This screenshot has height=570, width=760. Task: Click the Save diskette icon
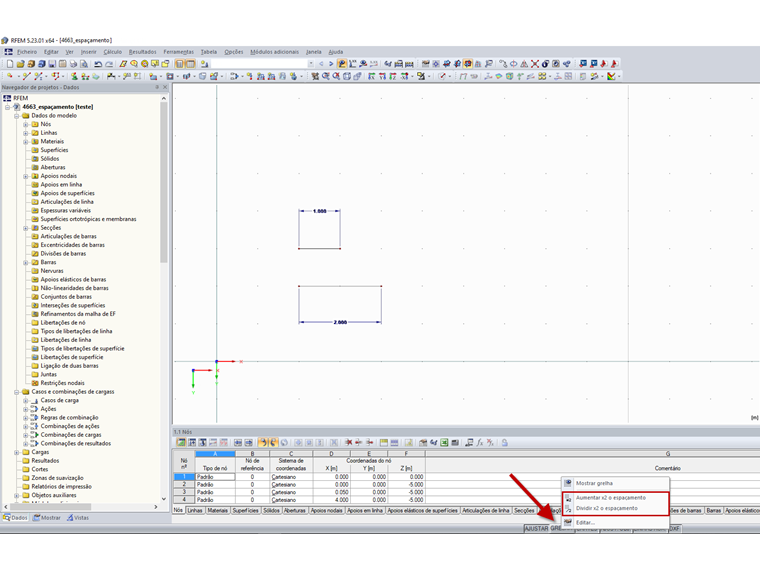(x=52, y=64)
